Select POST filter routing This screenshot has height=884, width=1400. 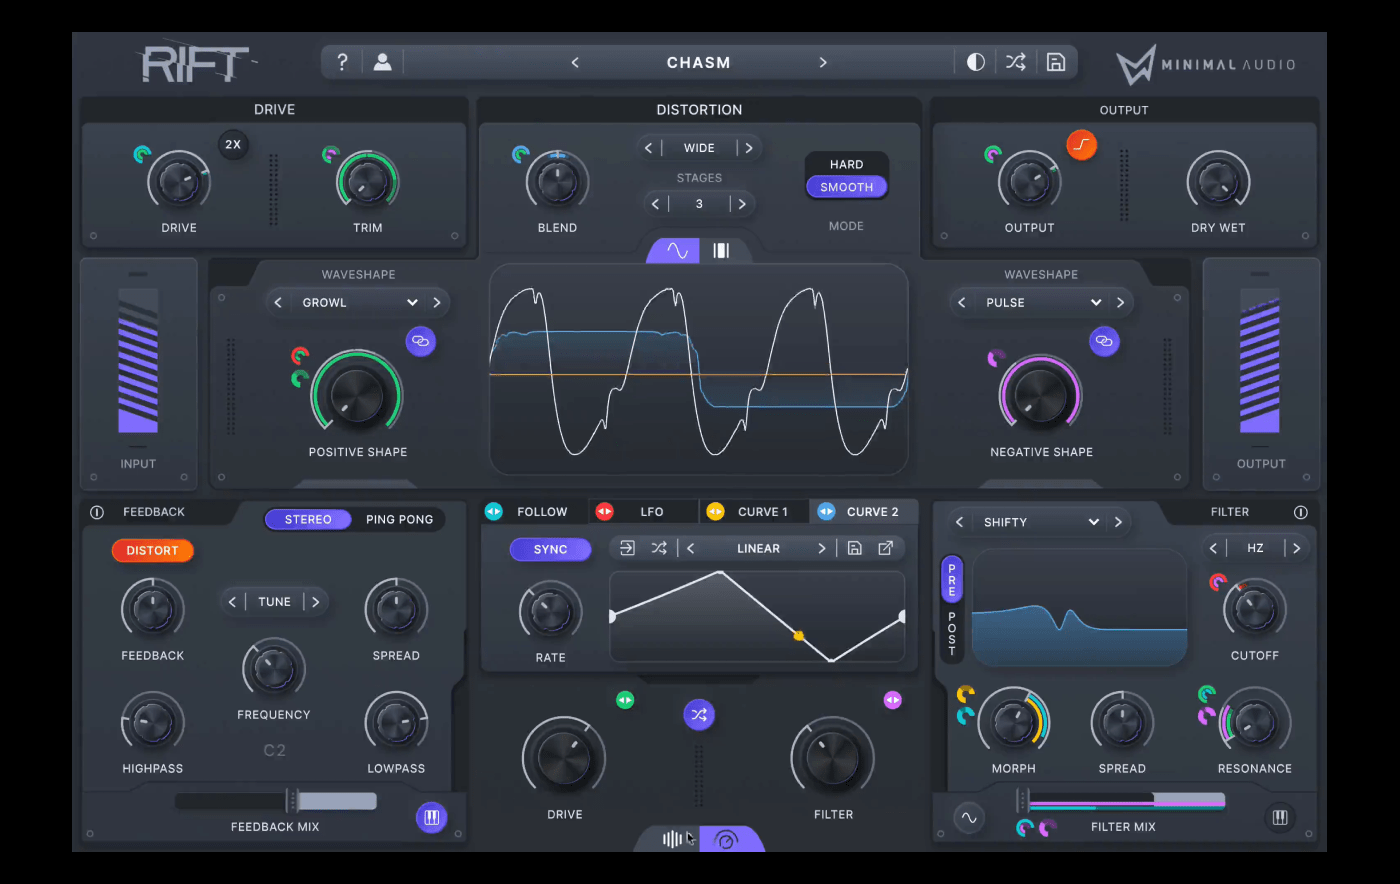(x=952, y=633)
